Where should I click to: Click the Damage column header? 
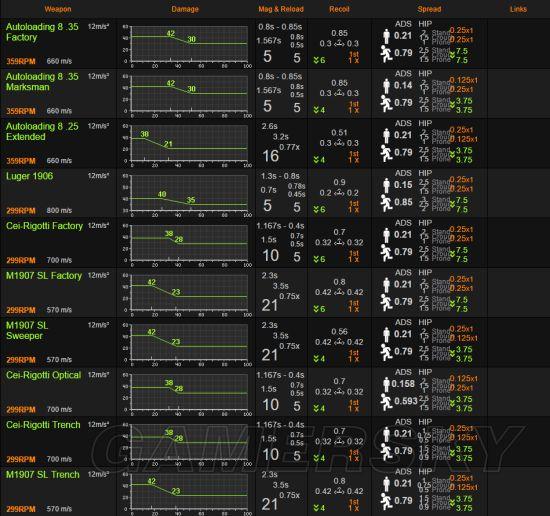tap(185, 9)
